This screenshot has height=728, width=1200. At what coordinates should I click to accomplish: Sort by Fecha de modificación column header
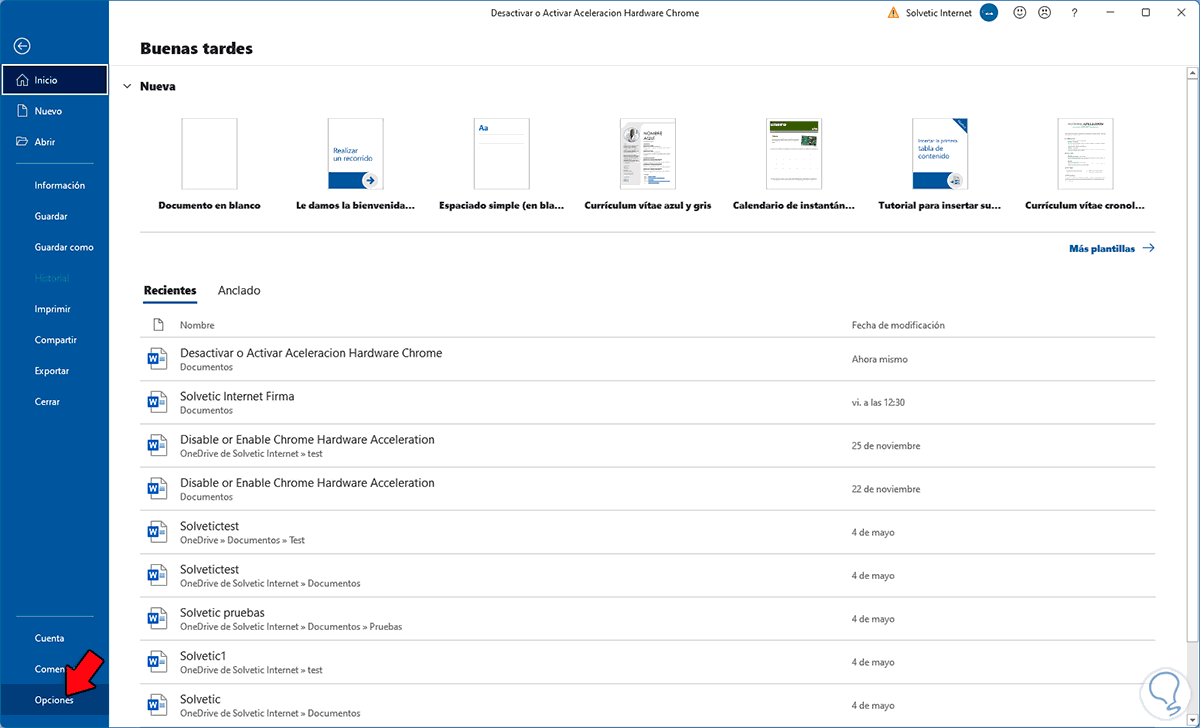pos(897,325)
